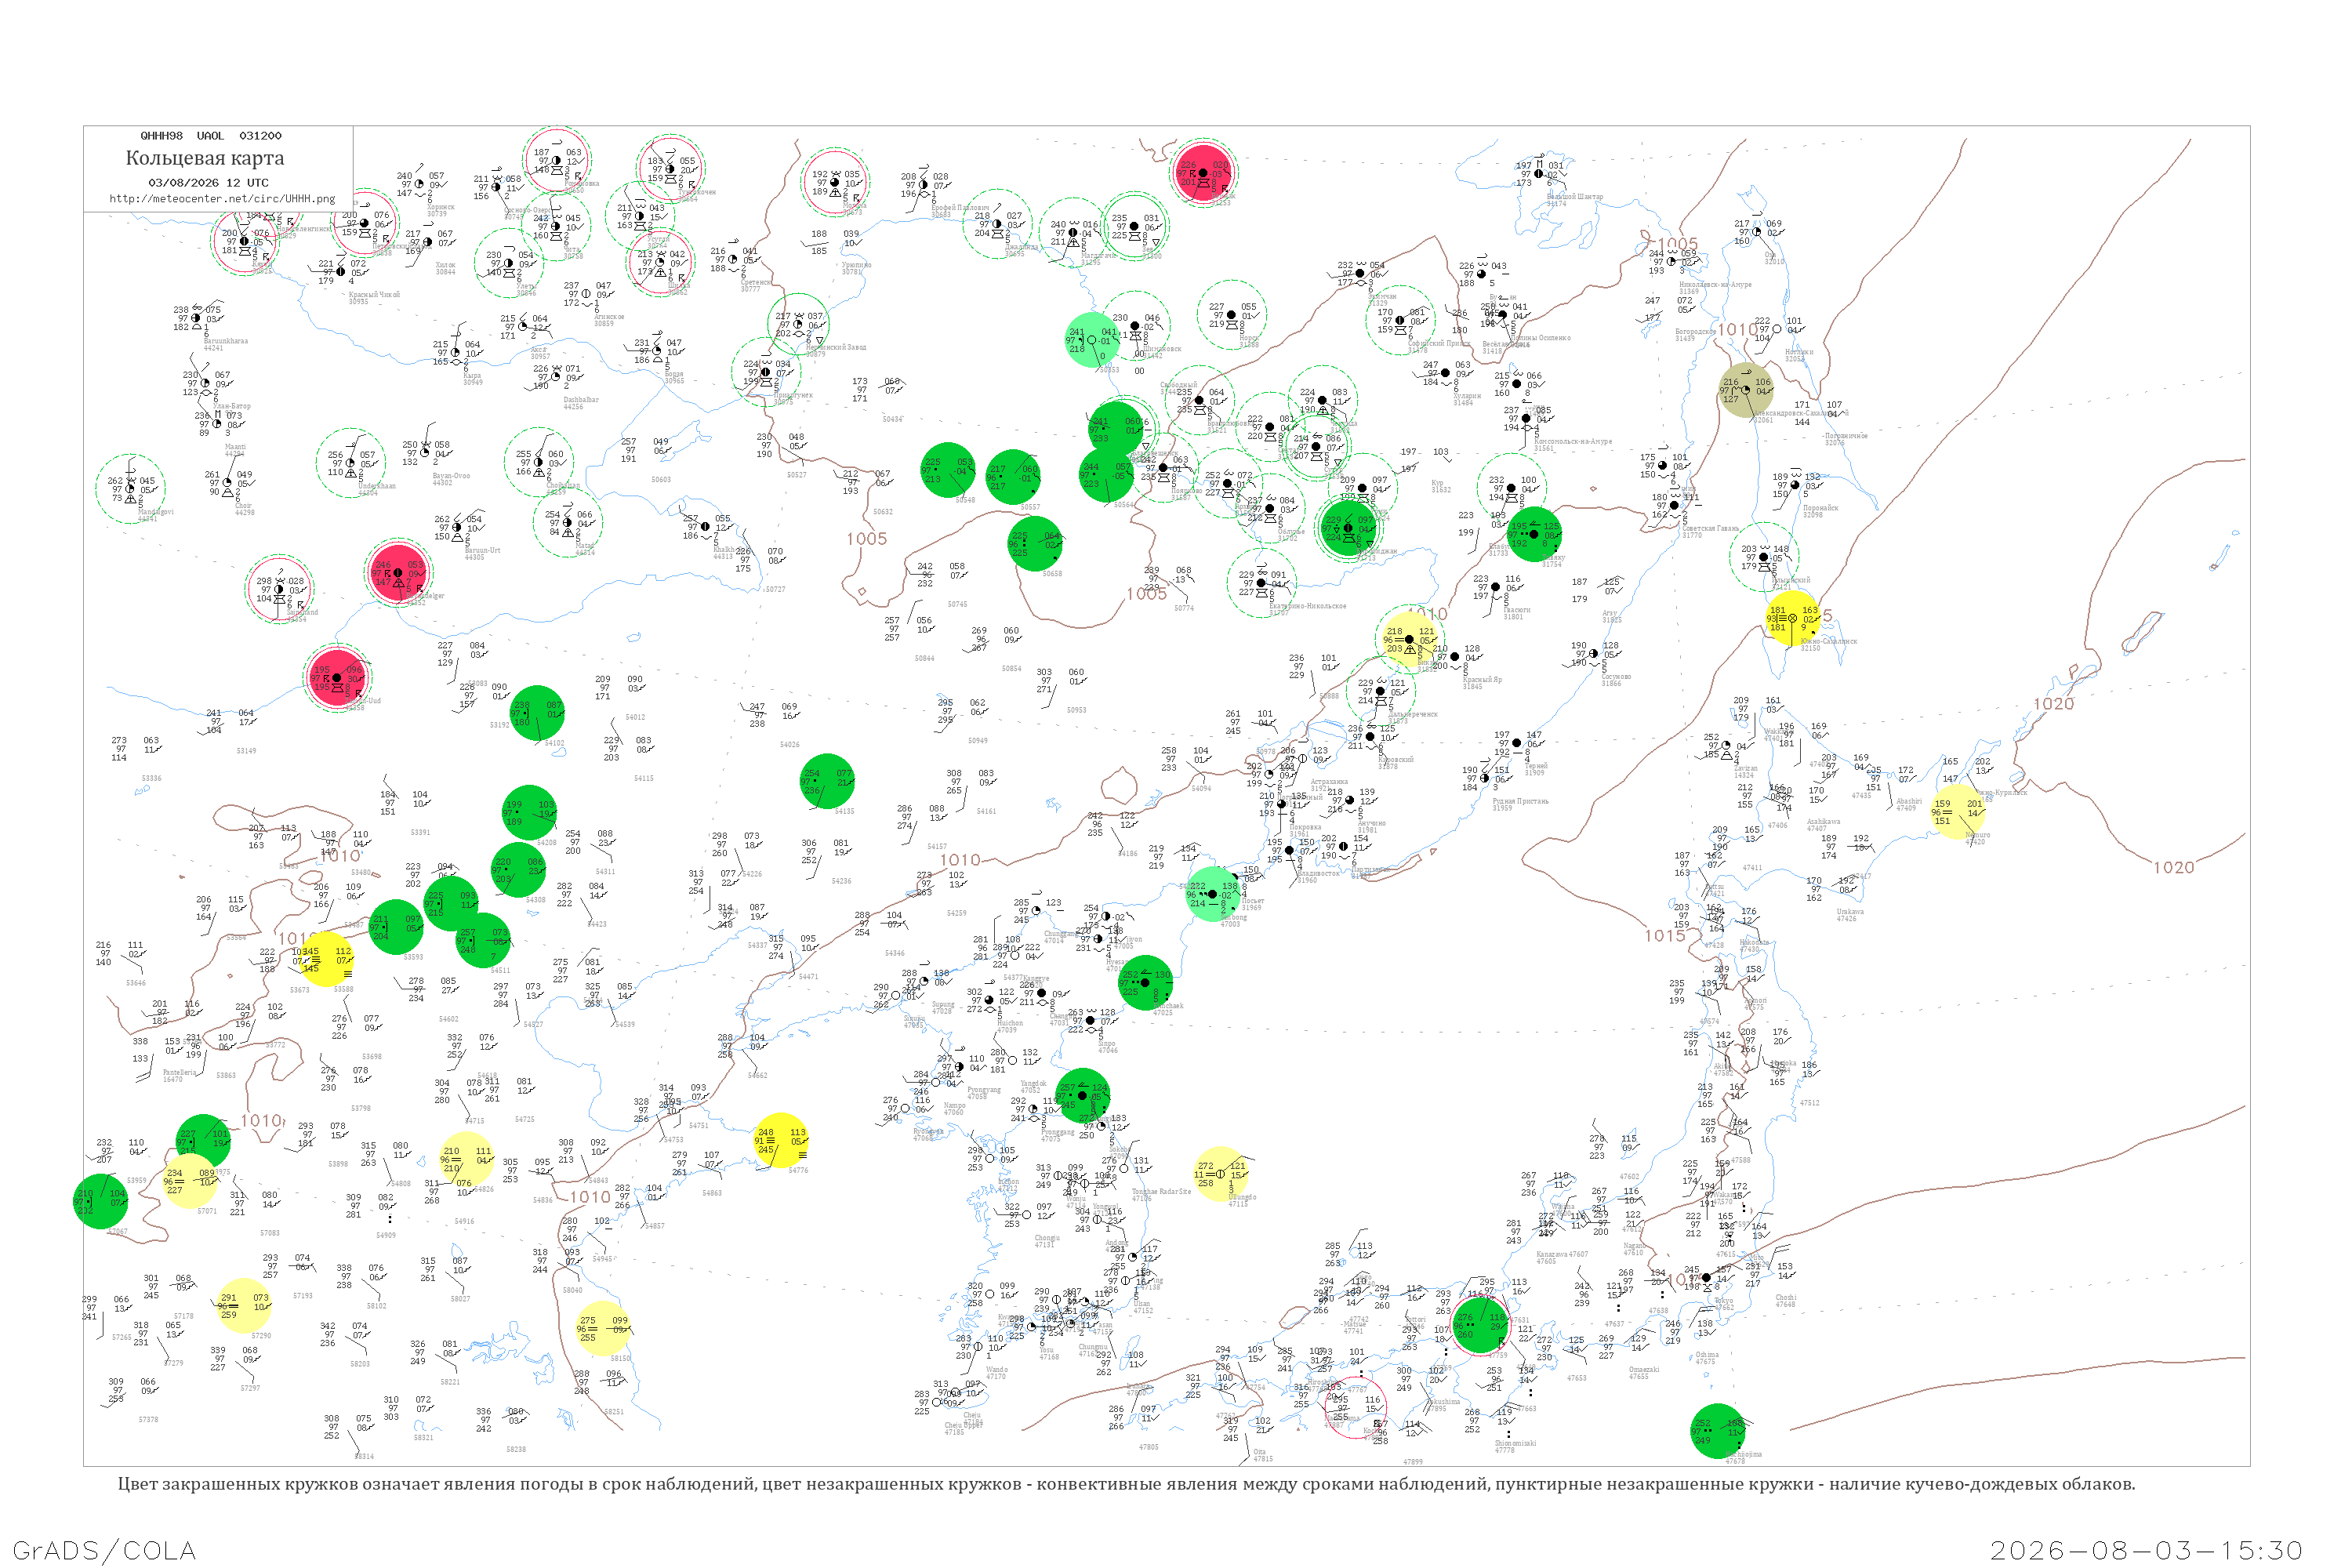The image size is (2352, 1568).
Task: Click the station label "Baruun-Urt"
Action: [483, 550]
